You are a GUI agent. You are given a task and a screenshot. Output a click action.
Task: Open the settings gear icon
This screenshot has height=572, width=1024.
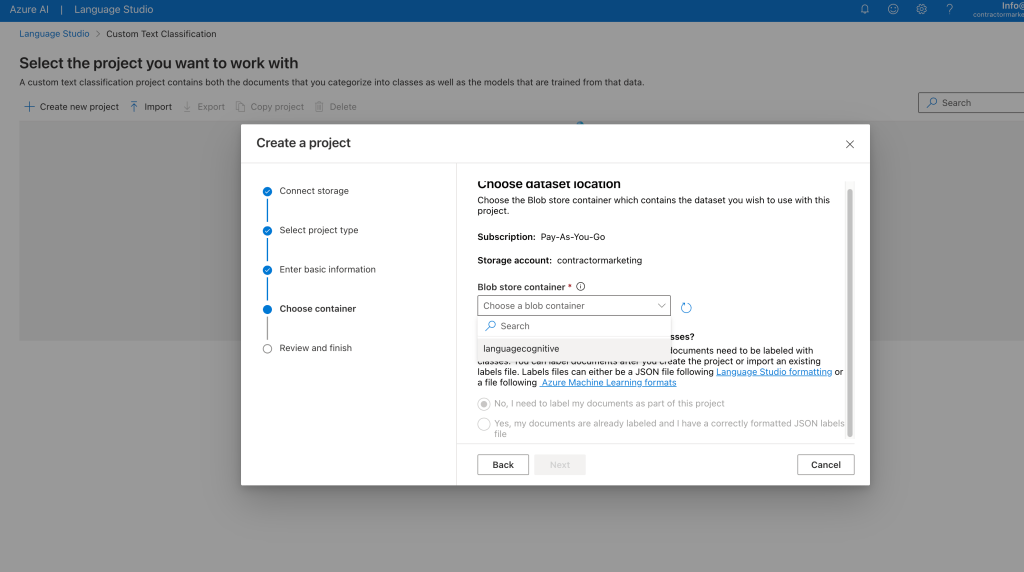click(x=921, y=9)
